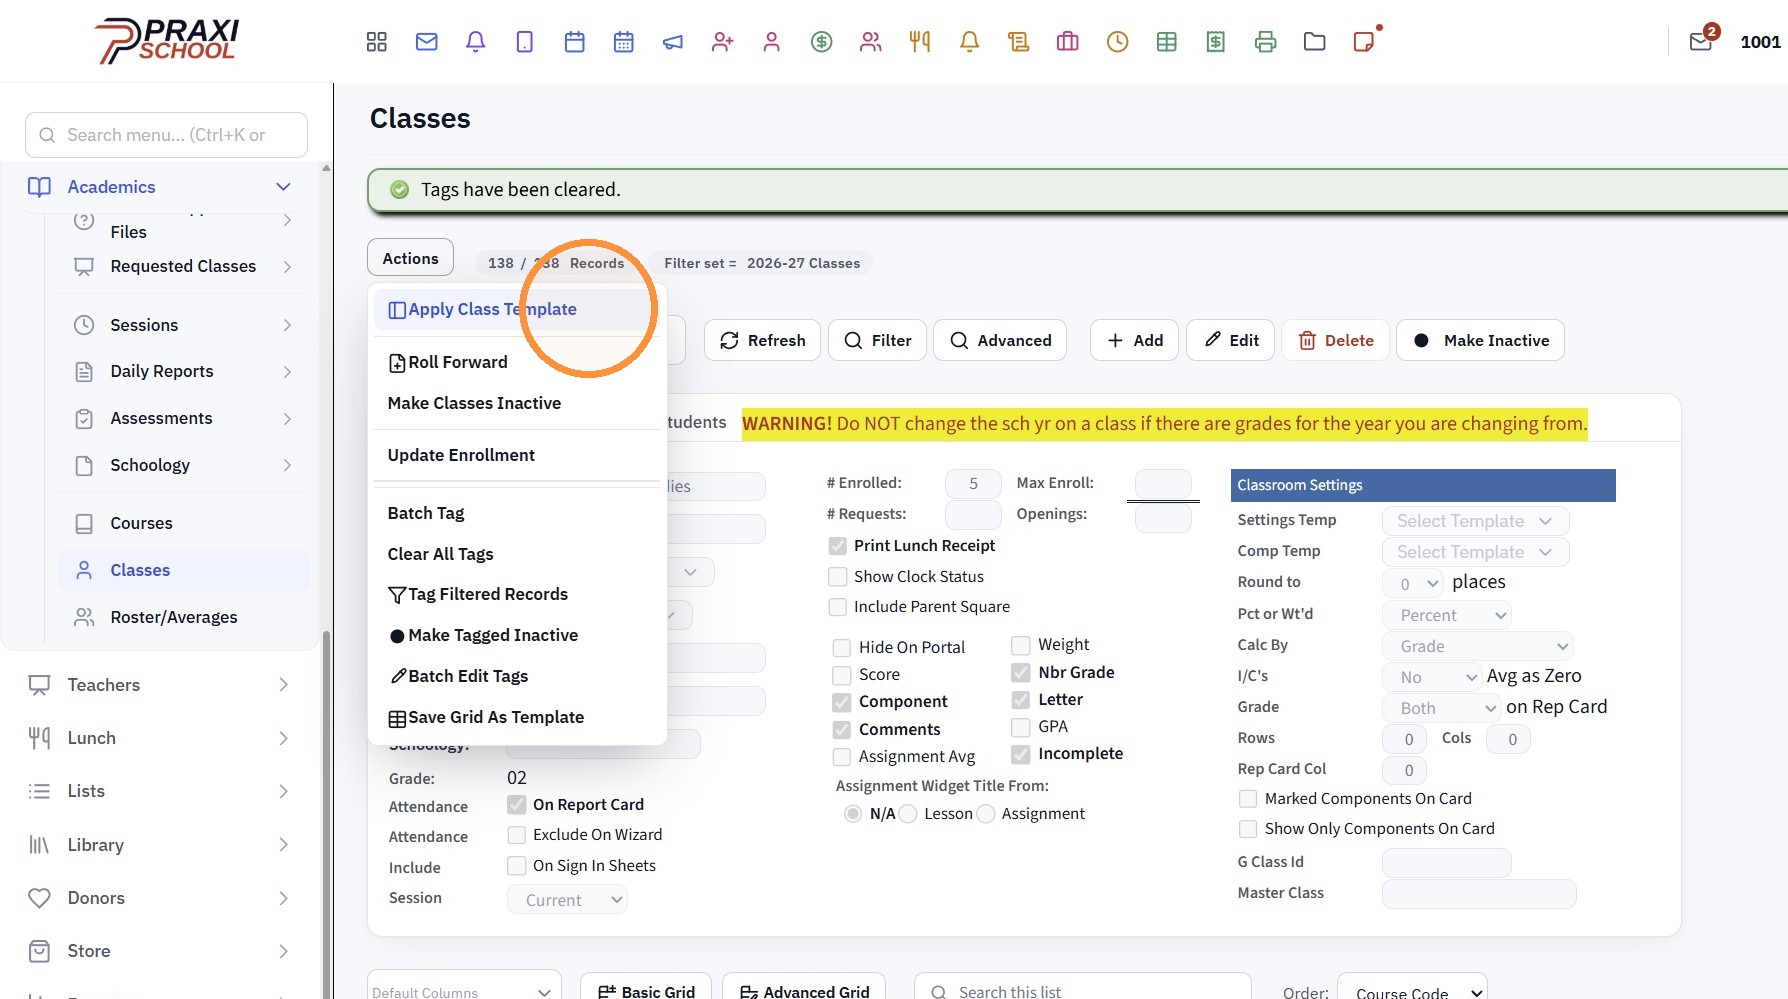Viewport: 1788px width, 999px height.
Task: Click the two-people group icon in toolbar
Action: pyautogui.click(x=871, y=42)
